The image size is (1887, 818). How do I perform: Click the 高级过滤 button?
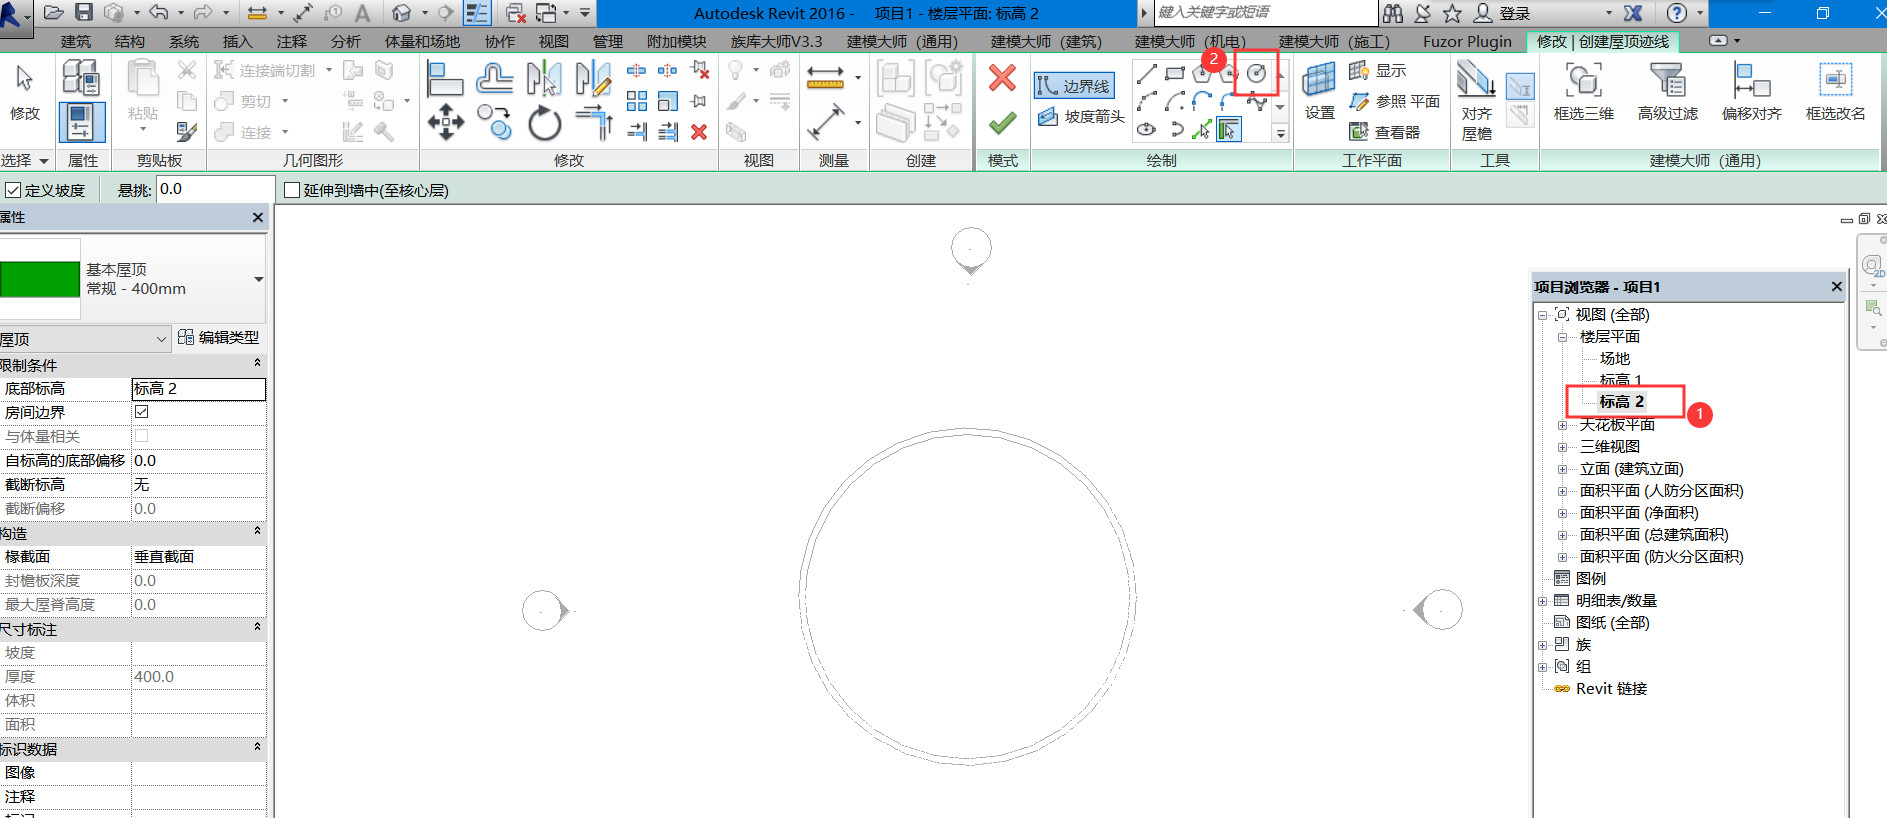(x=1667, y=92)
